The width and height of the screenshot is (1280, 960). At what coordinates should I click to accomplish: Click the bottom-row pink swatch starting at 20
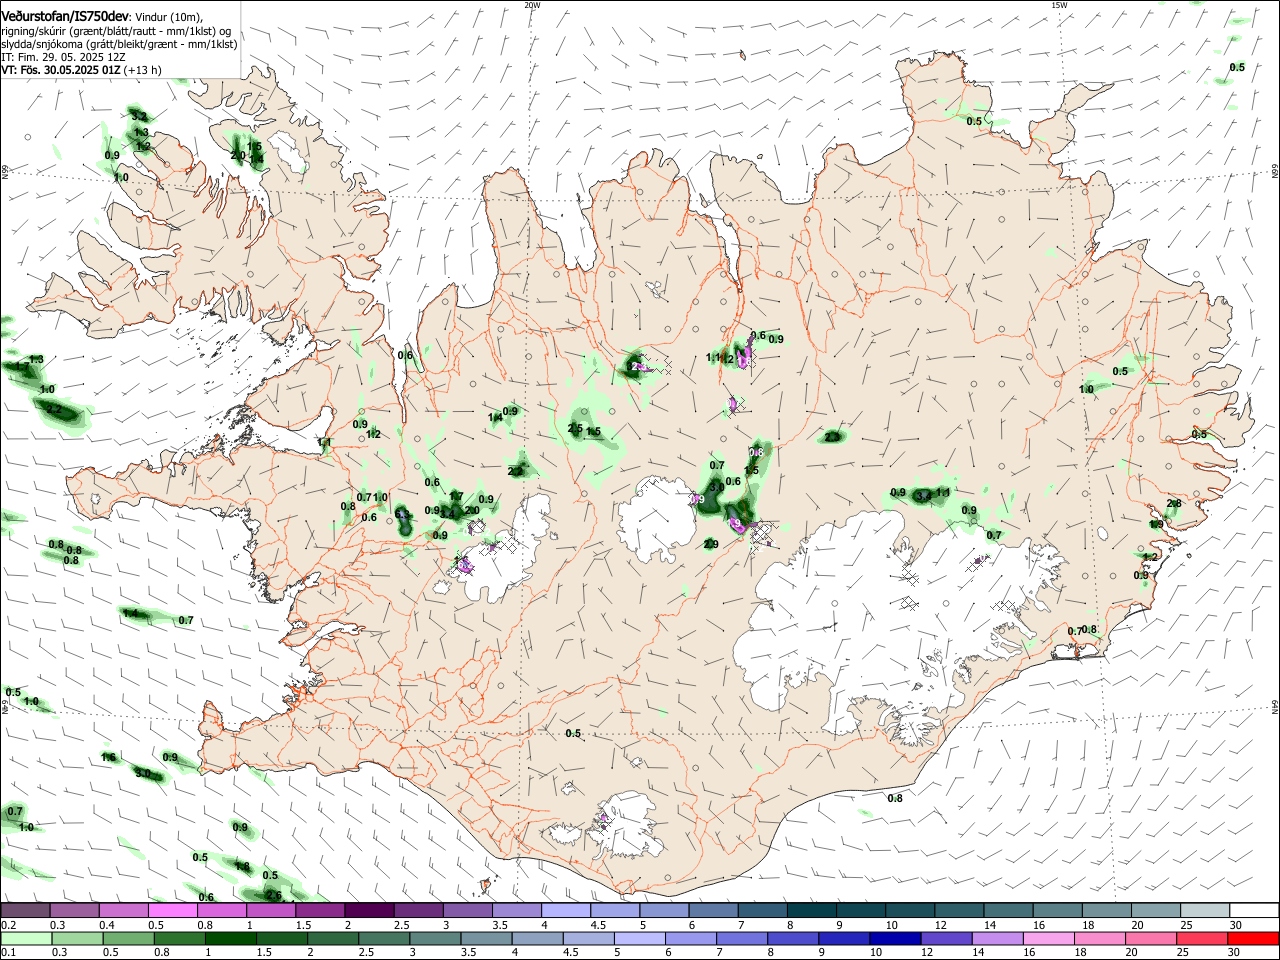pyautogui.click(x=1152, y=938)
